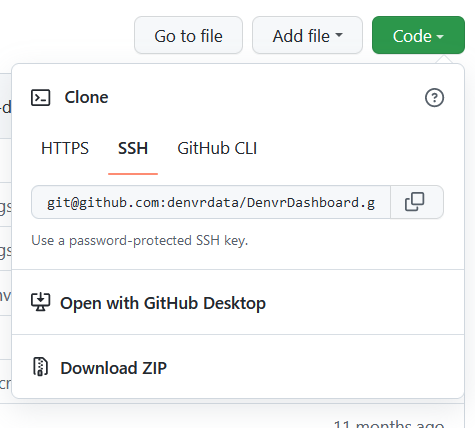
Task: Click the GitHub Desktop download-monitor icon
Action: point(41,302)
